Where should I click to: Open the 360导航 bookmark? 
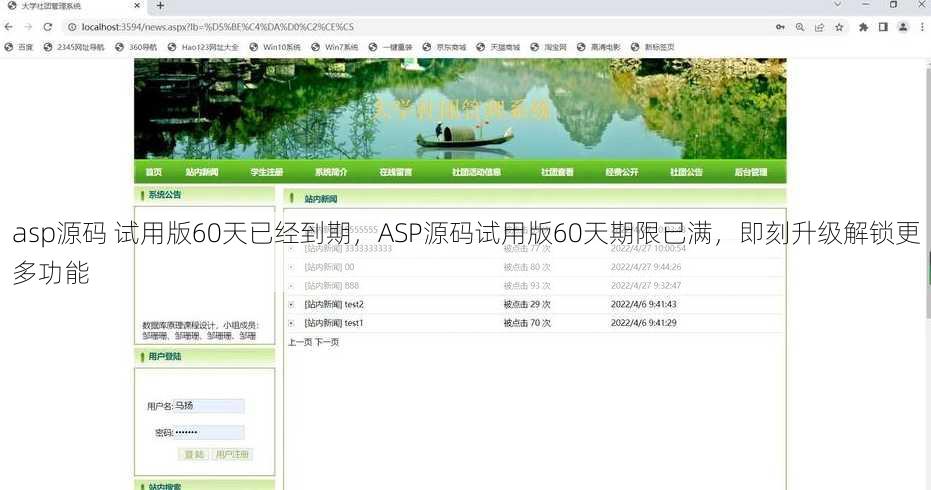coord(136,47)
